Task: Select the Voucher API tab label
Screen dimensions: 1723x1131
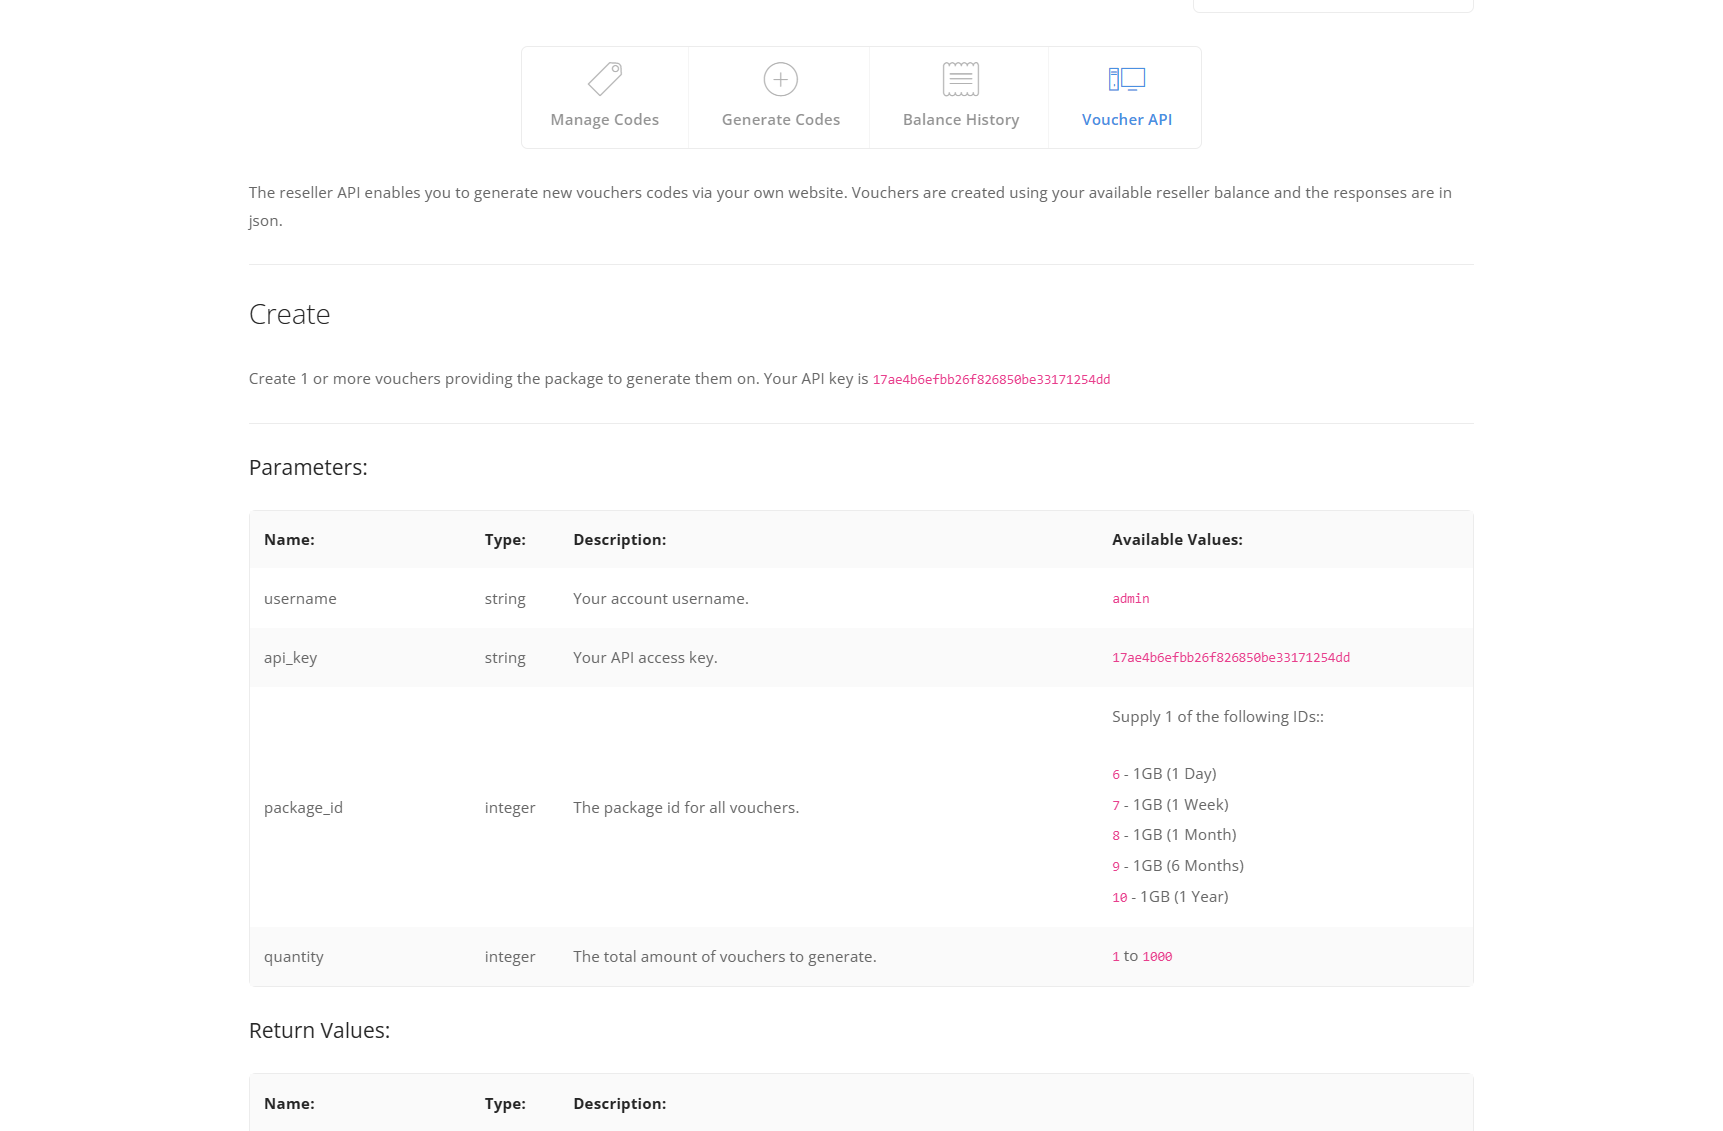Action: (x=1126, y=120)
